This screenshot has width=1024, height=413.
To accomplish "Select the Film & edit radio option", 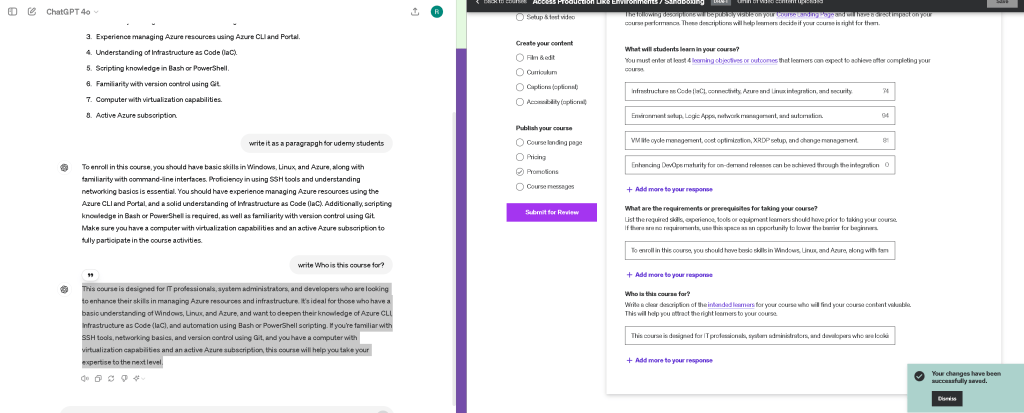I will (x=520, y=58).
